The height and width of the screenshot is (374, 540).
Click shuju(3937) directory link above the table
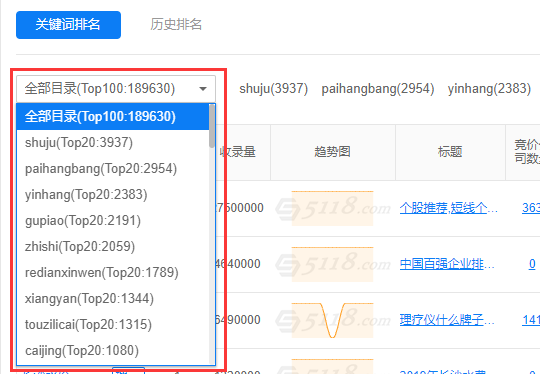click(273, 89)
